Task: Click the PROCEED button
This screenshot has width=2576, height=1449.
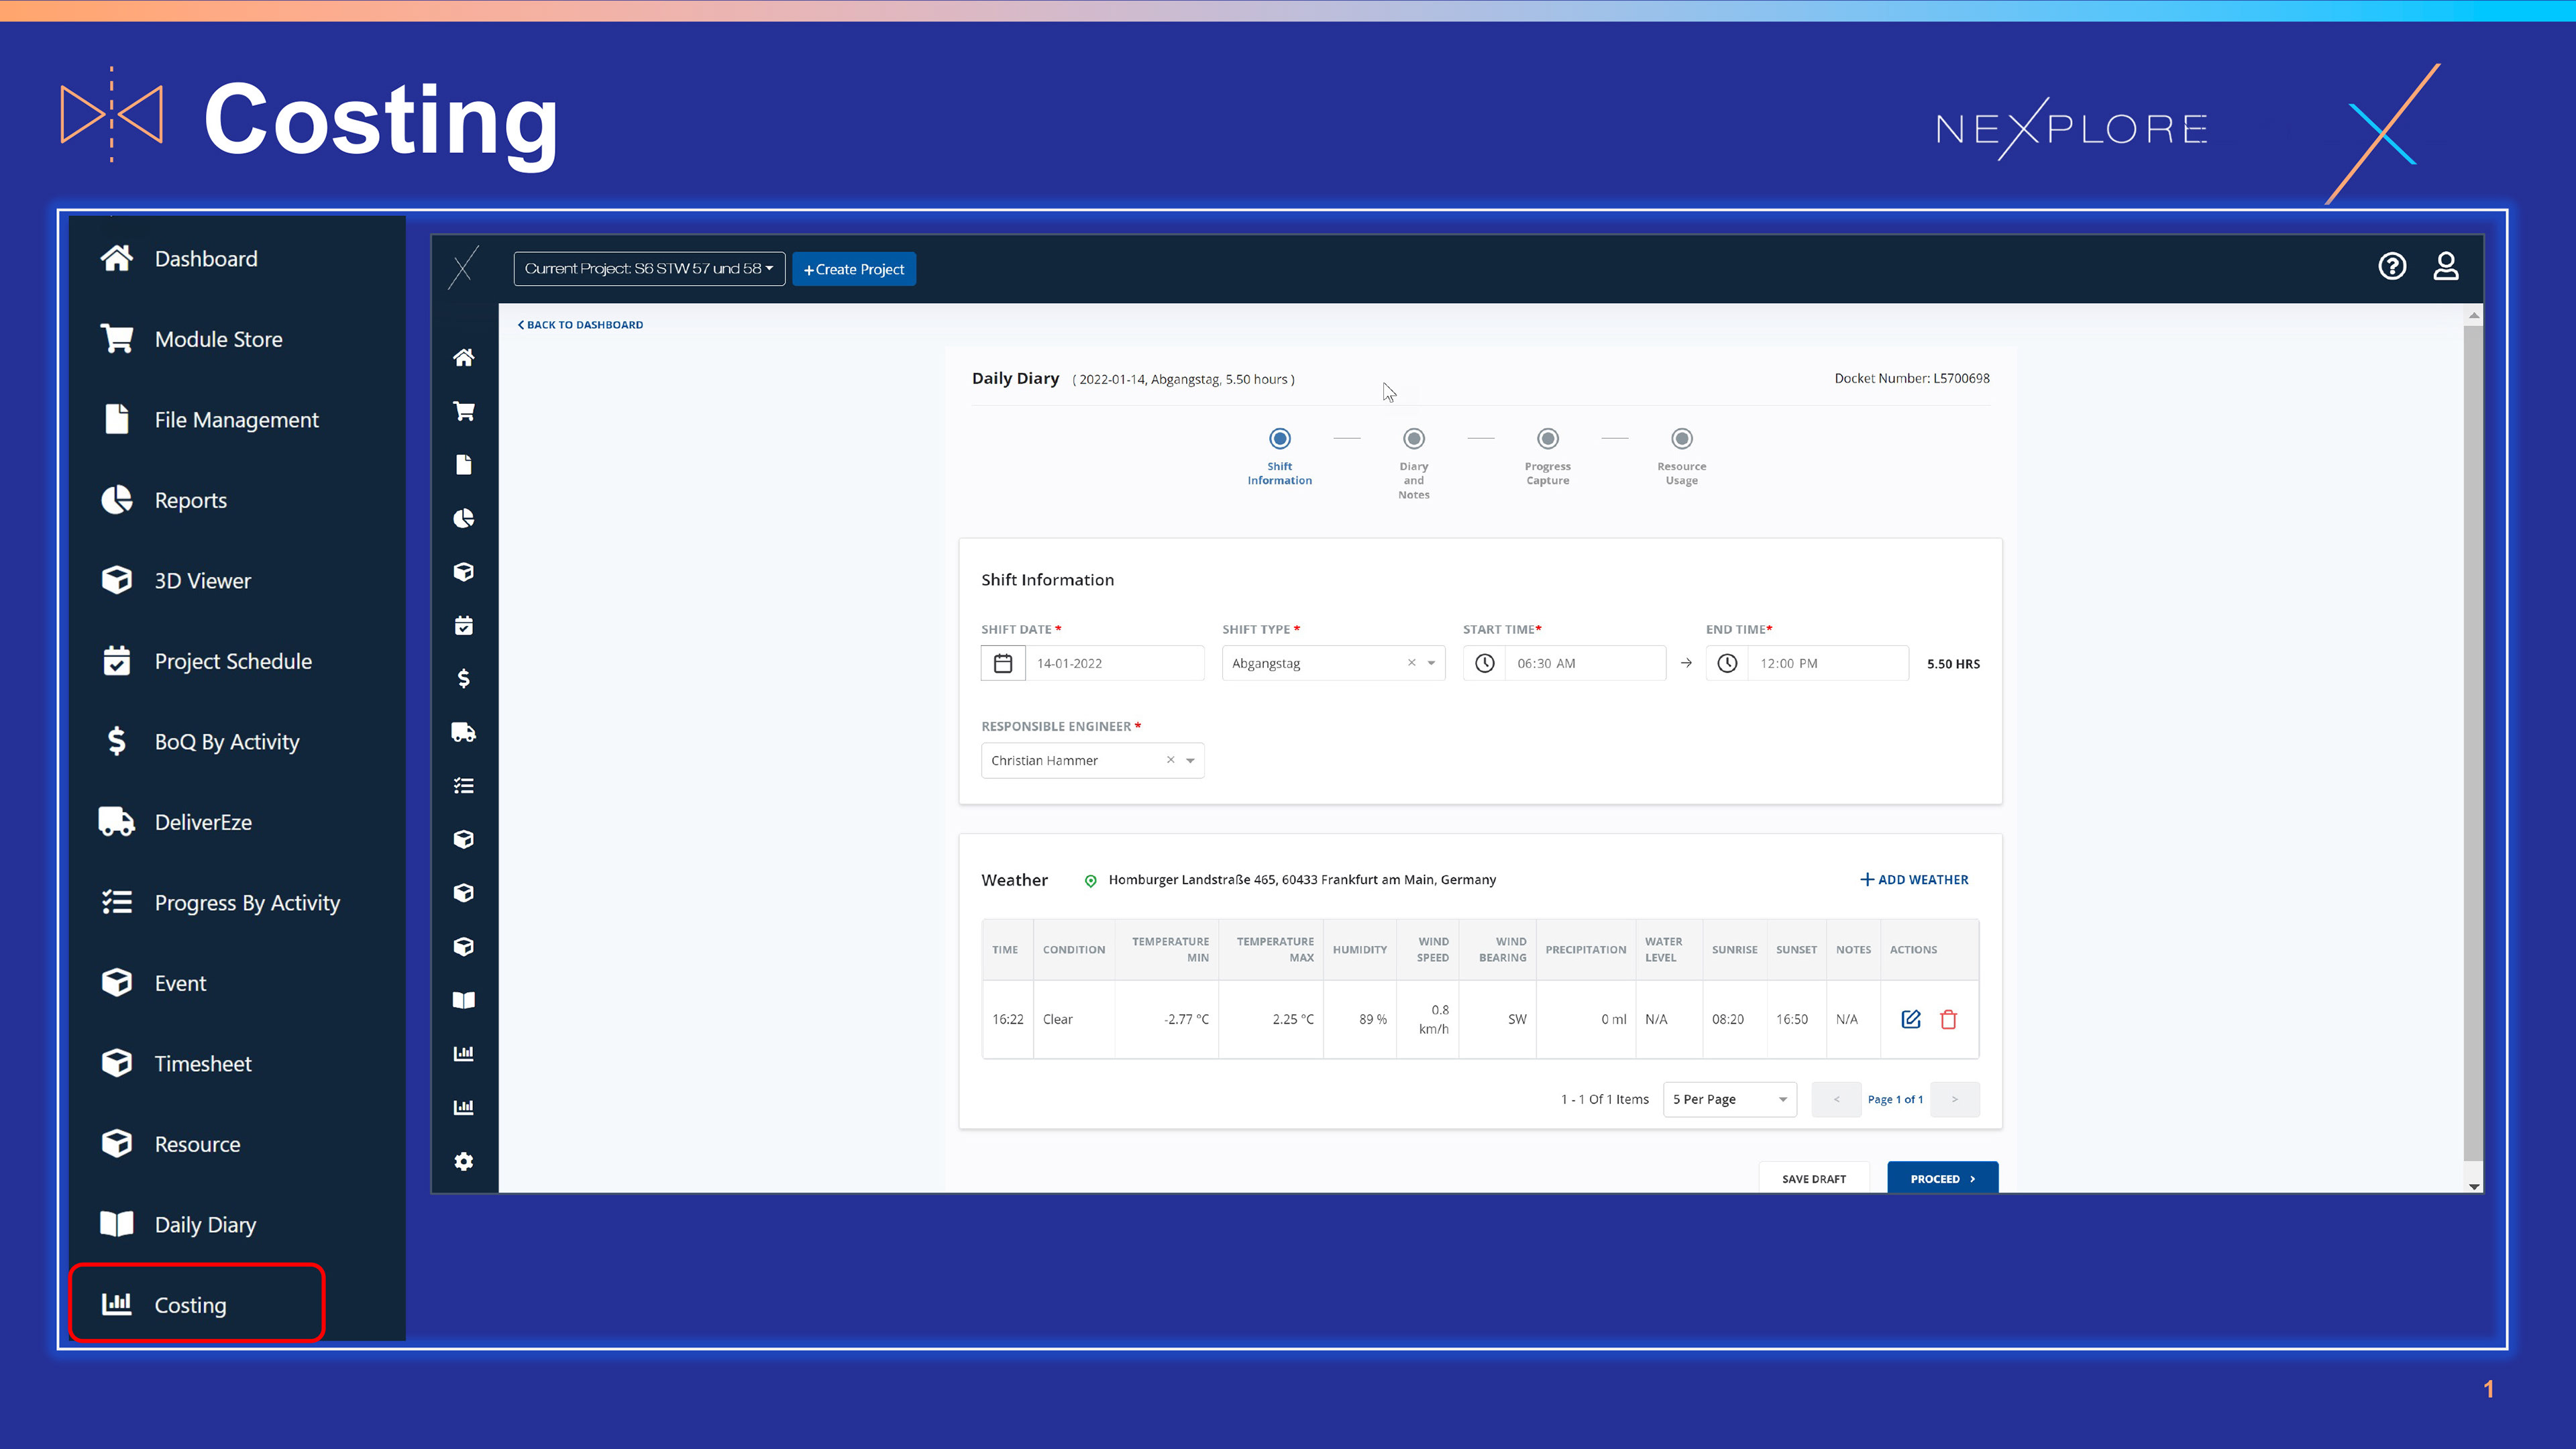Action: (1941, 1178)
